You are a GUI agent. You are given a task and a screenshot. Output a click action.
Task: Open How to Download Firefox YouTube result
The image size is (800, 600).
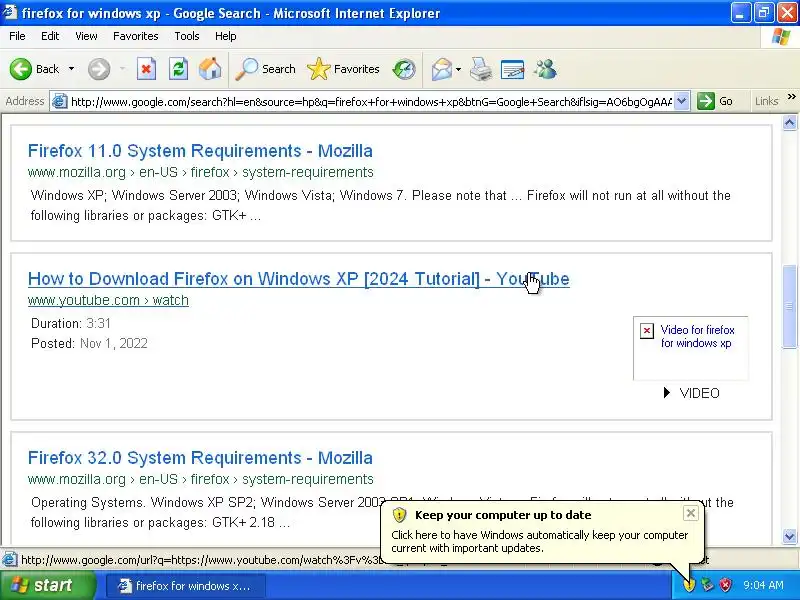click(x=298, y=279)
